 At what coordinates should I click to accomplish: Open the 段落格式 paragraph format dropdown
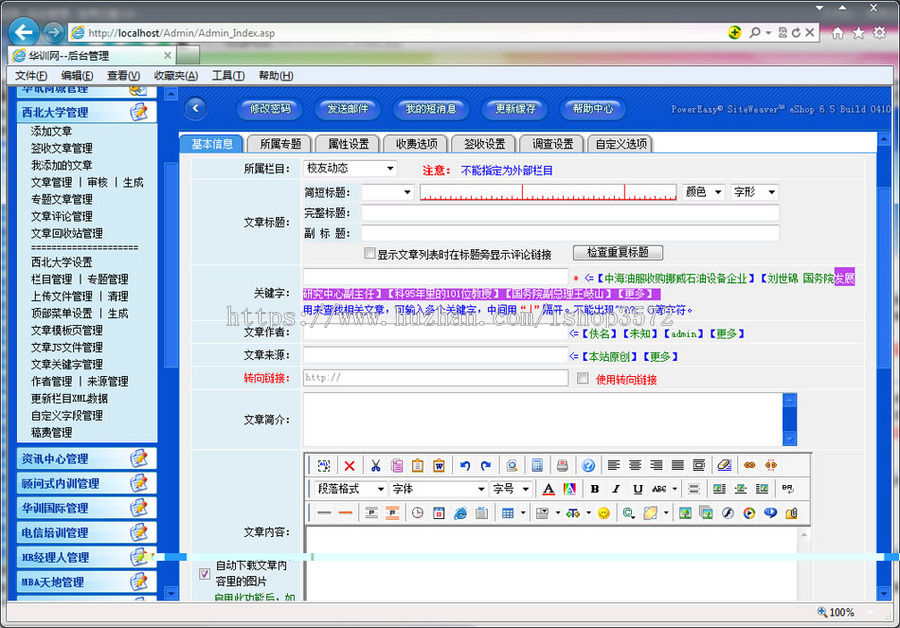(x=350, y=489)
